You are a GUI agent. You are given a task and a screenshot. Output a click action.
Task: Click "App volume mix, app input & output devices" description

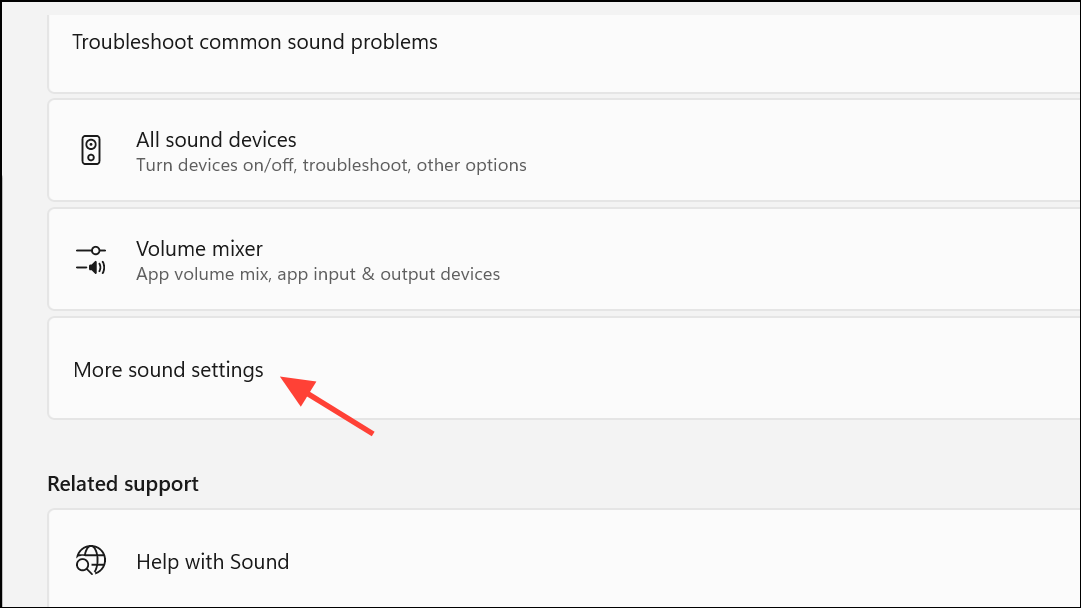(318, 273)
